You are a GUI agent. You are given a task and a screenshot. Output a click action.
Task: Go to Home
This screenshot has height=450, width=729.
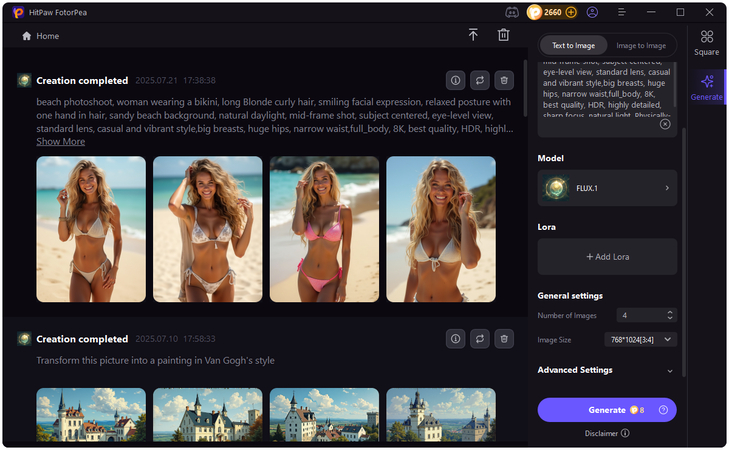click(40, 36)
